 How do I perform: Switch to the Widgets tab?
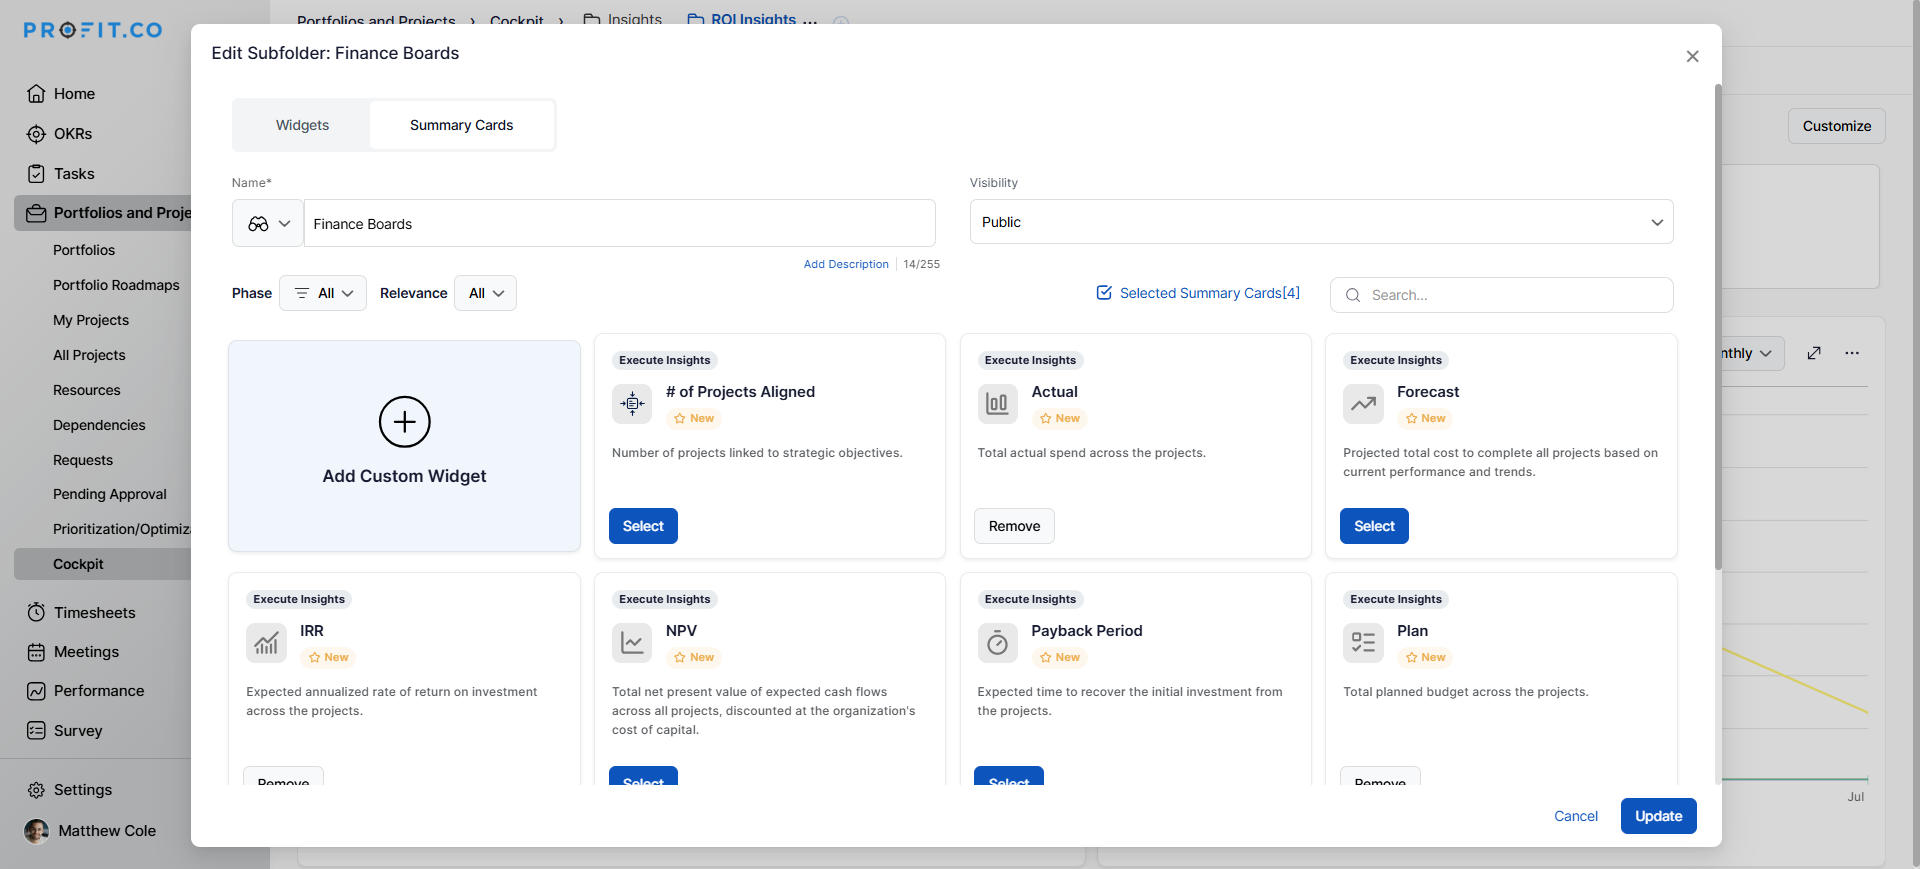[302, 125]
